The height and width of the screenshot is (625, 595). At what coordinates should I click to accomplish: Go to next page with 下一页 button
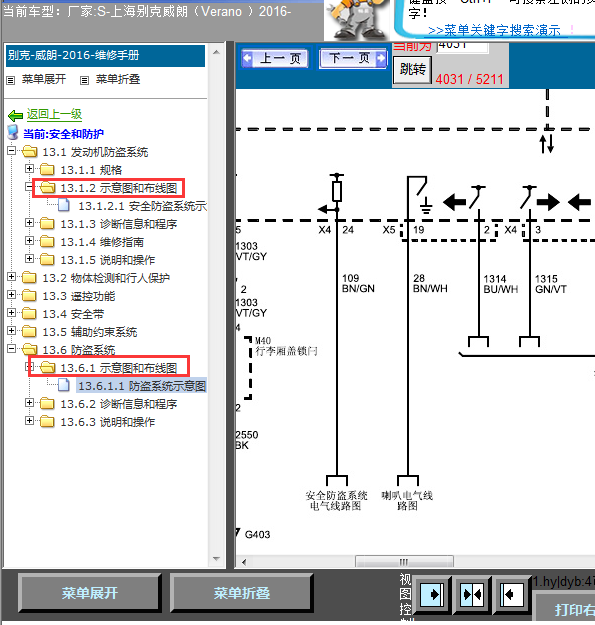[x=353, y=59]
